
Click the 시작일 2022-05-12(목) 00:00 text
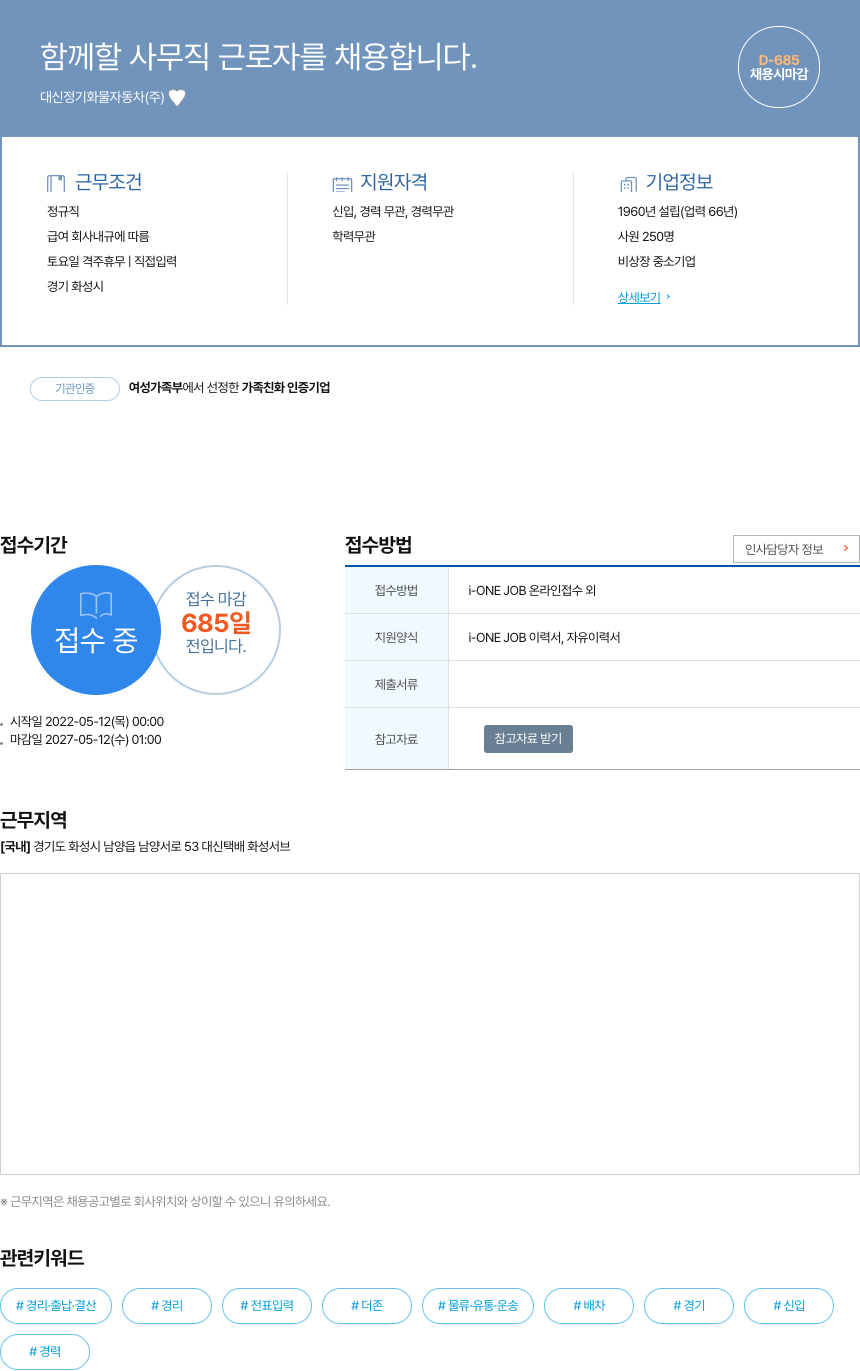pyautogui.click(x=87, y=722)
